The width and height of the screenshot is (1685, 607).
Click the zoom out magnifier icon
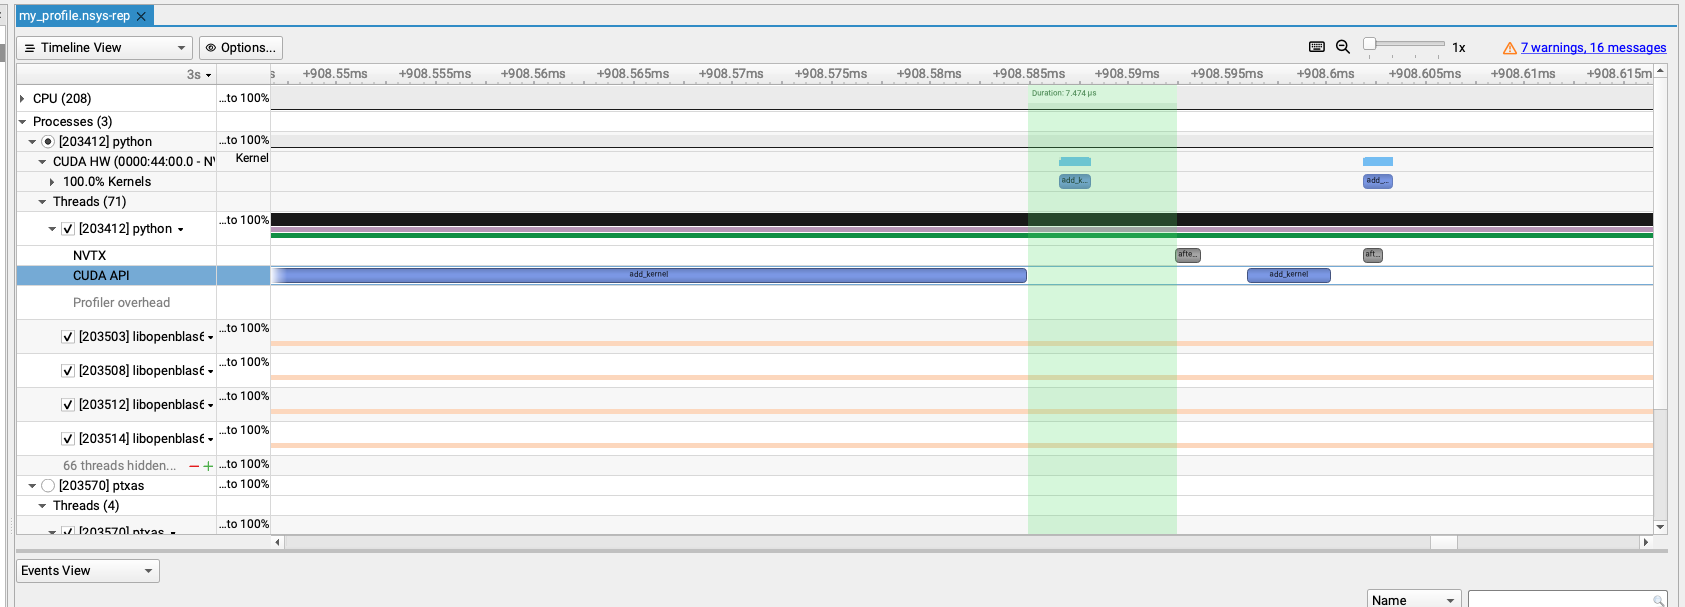tap(1343, 47)
